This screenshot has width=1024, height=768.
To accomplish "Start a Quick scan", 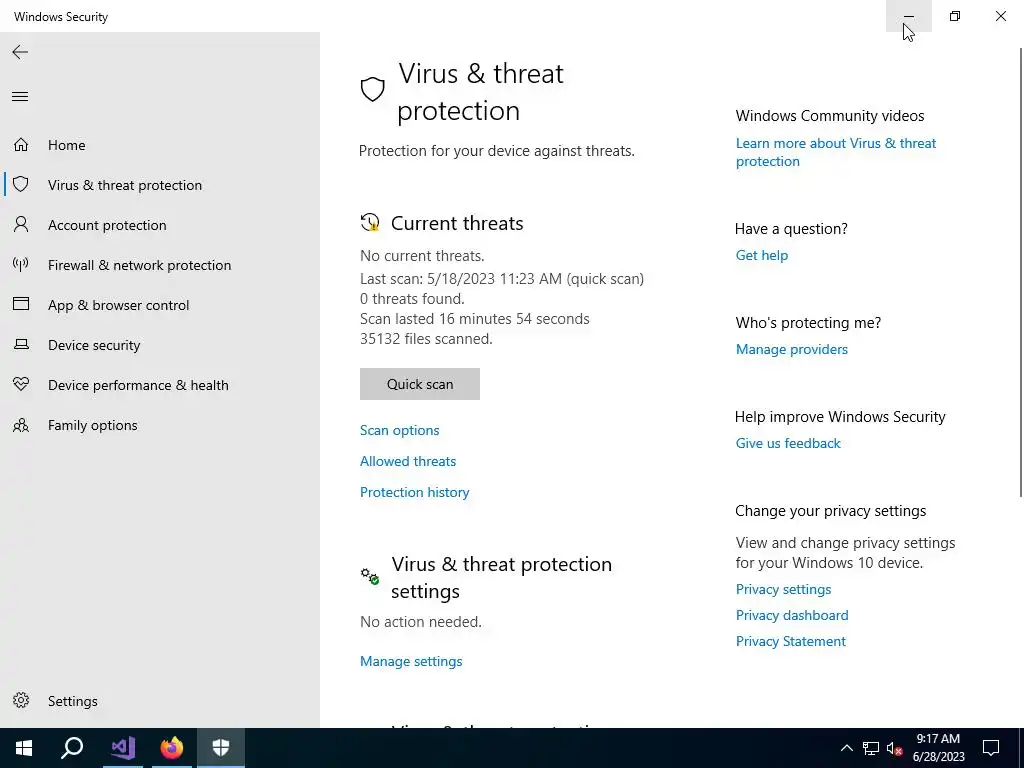I will coord(420,384).
